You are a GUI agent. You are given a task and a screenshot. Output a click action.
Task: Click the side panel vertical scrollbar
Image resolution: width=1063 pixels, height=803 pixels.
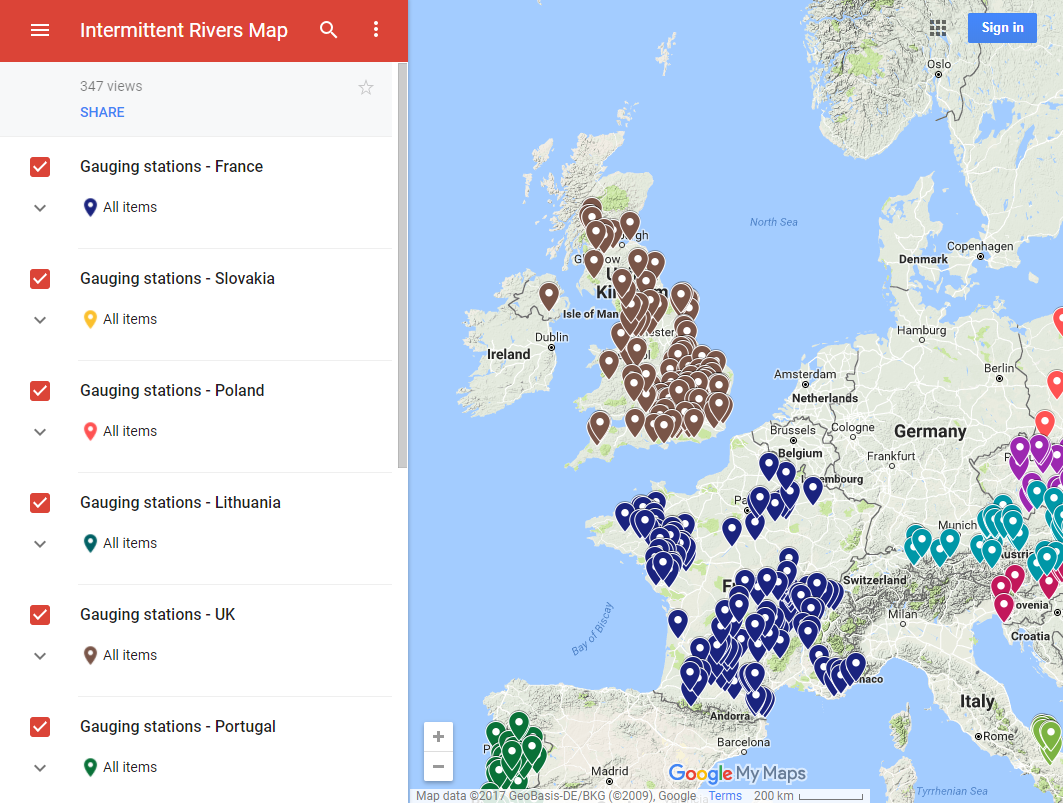point(403,265)
